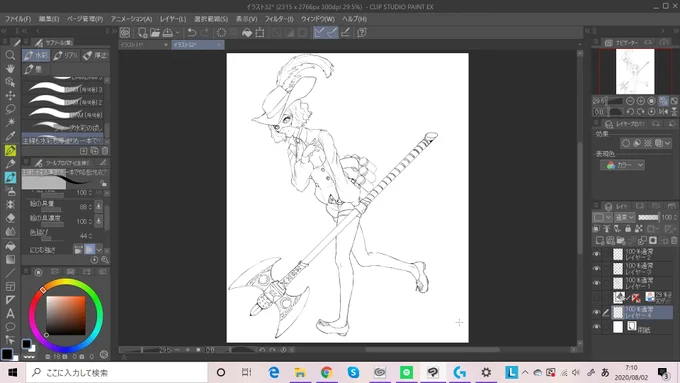Open the 通常 blending mode dropdown
This screenshot has width=680, height=383.
pos(625,217)
